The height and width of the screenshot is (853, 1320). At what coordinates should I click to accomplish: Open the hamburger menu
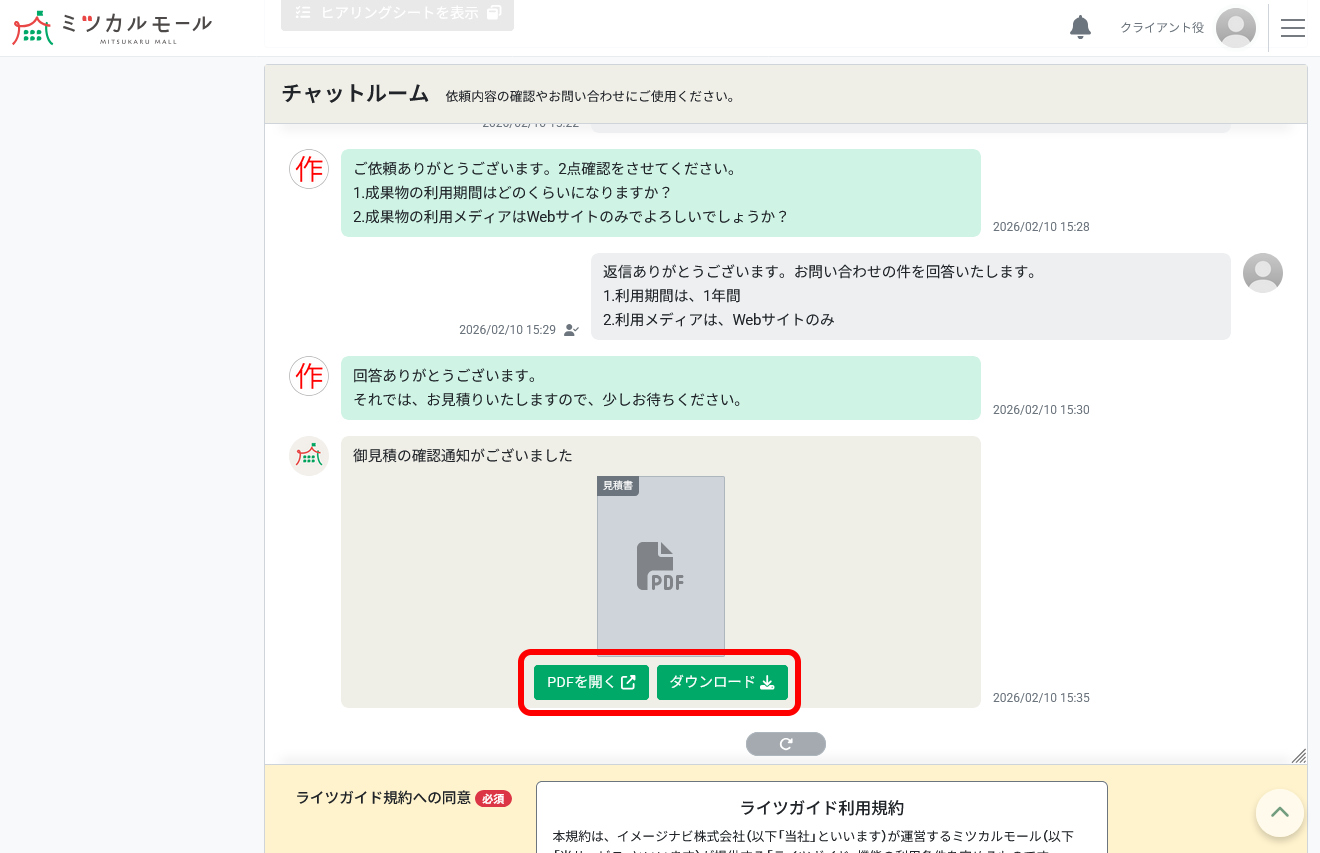click(1293, 28)
